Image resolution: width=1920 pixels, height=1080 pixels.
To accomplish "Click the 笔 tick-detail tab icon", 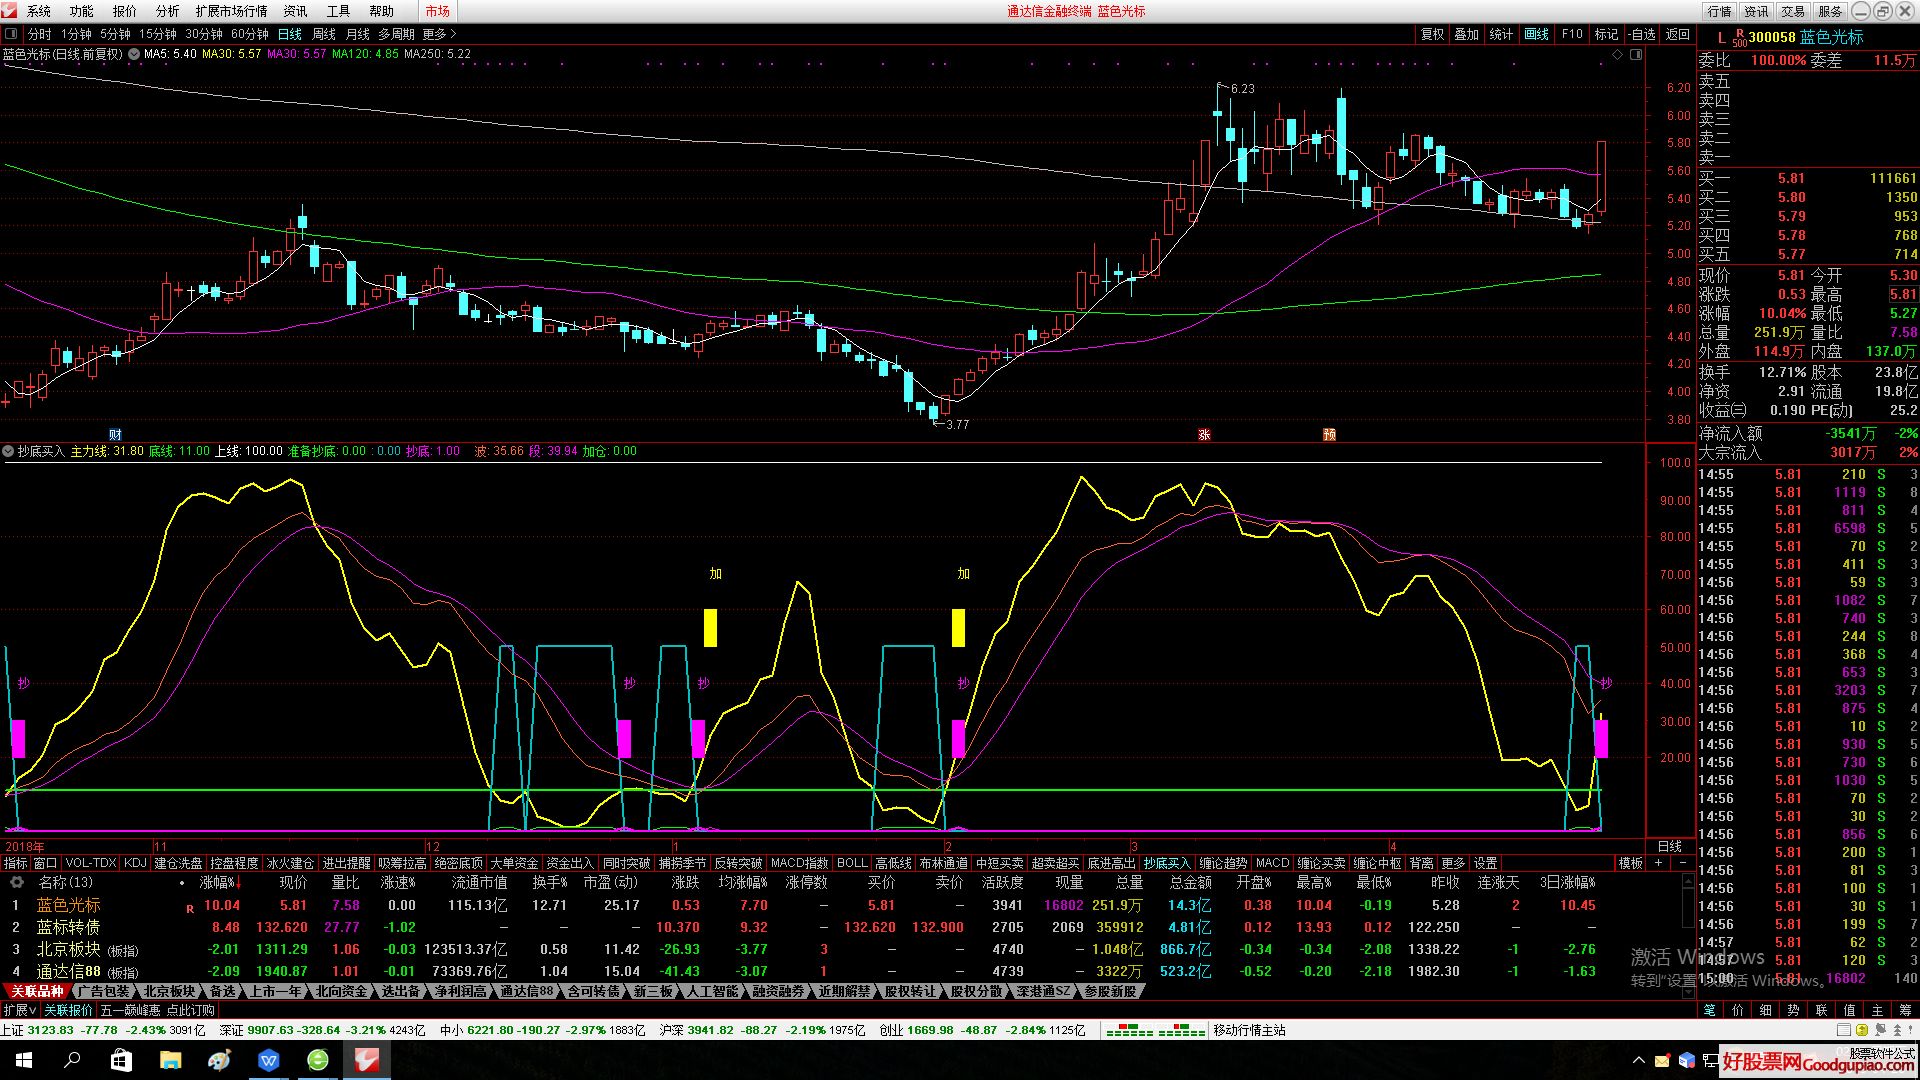I will [1709, 1010].
